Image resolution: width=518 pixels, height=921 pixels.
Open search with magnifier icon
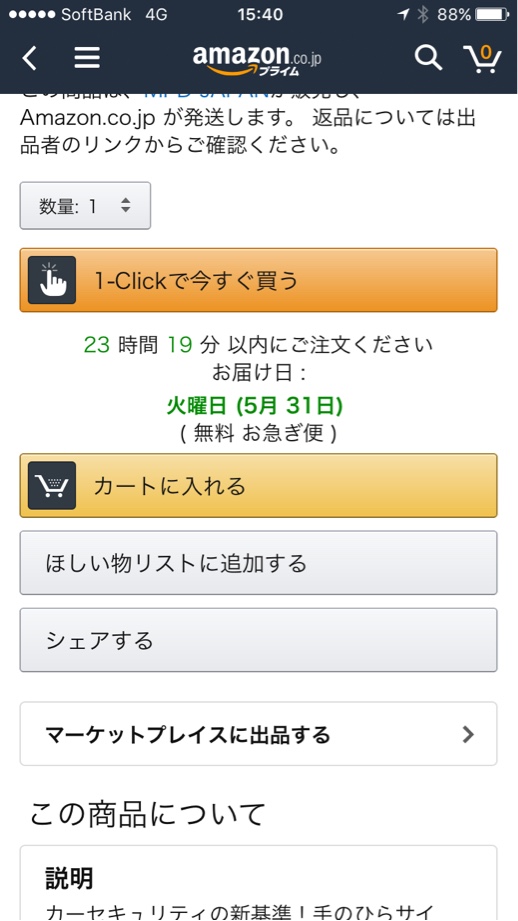pyautogui.click(x=428, y=58)
